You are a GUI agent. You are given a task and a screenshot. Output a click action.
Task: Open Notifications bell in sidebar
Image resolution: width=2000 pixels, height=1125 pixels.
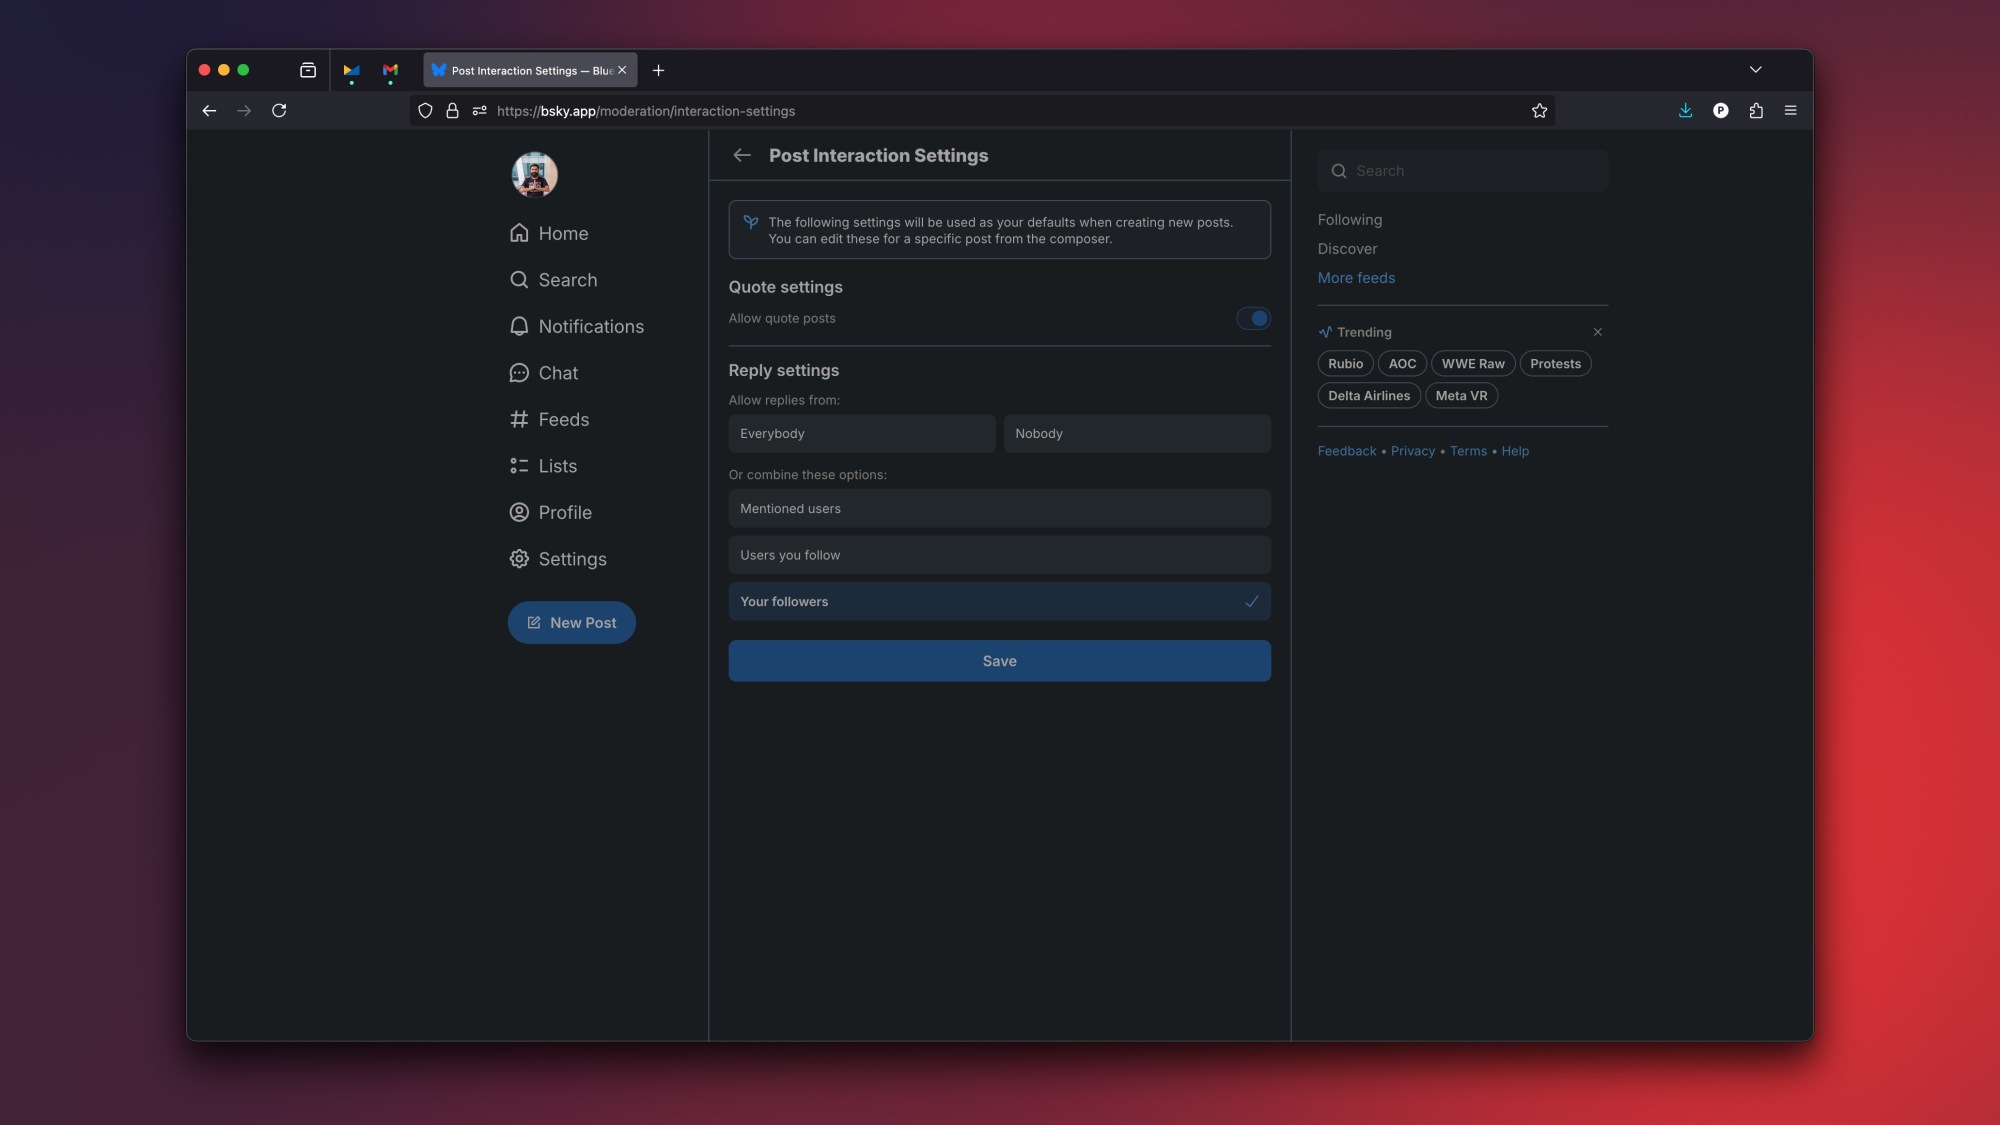[x=576, y=326]
